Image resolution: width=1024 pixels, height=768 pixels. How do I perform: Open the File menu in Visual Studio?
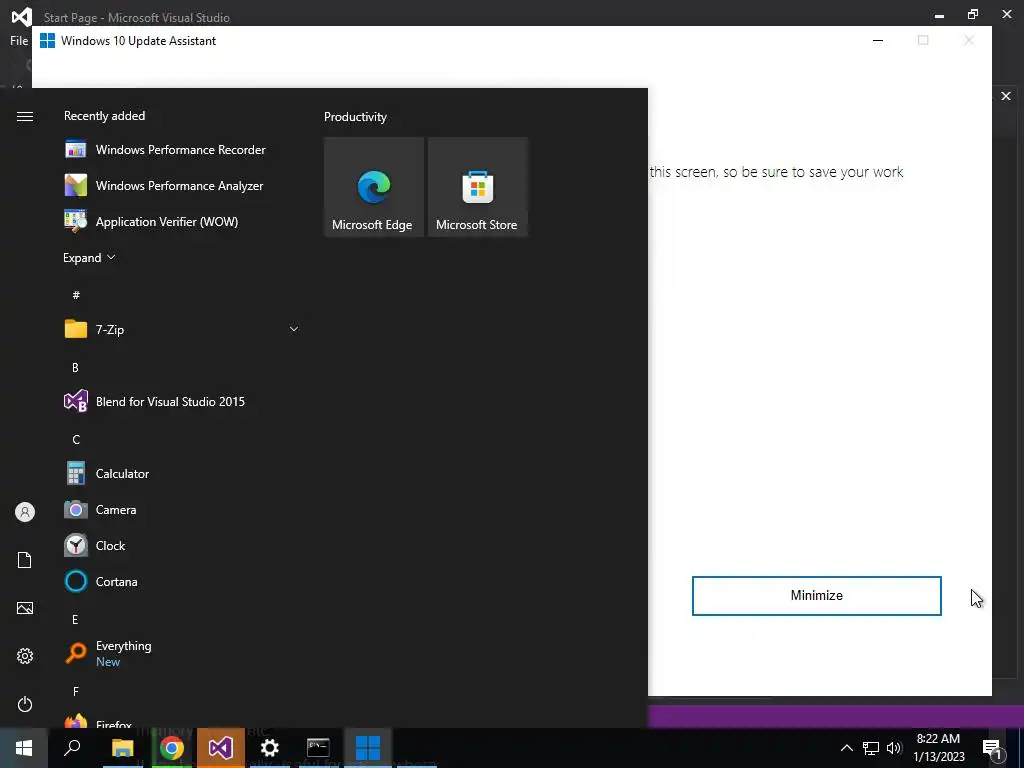click(19, 40)
